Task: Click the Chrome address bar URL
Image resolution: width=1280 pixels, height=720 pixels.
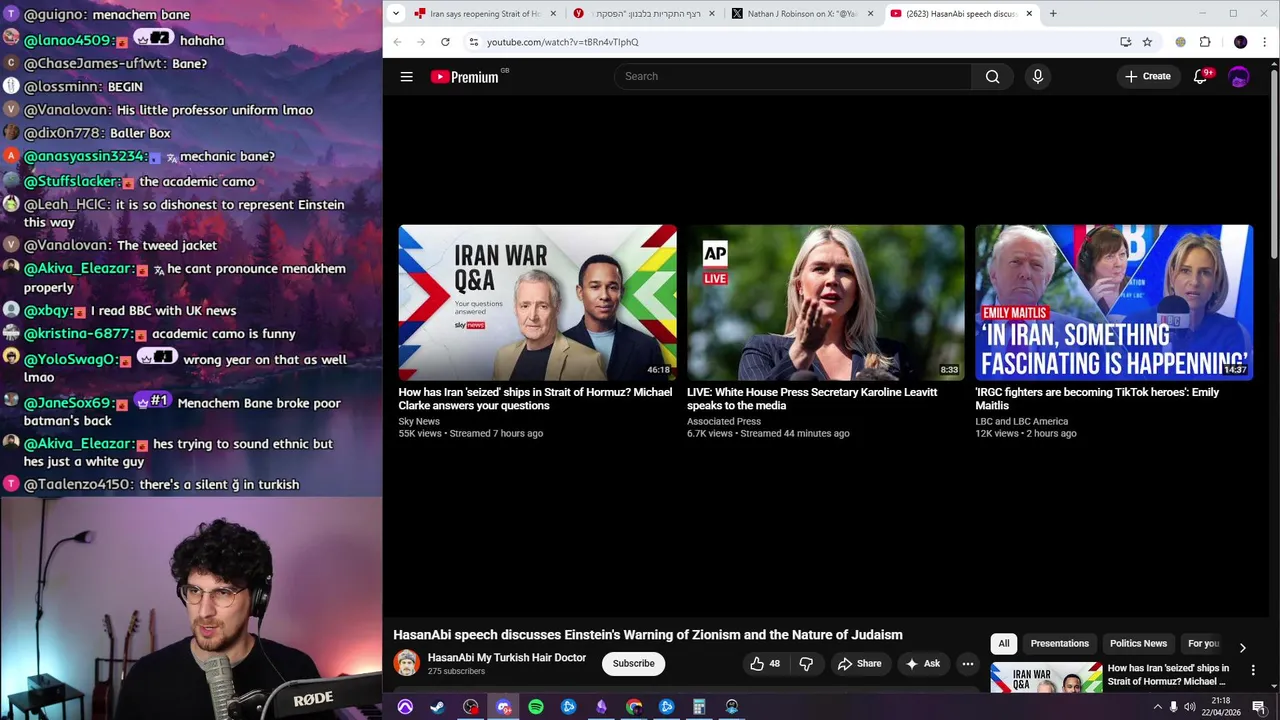Action: coord(562,42)
